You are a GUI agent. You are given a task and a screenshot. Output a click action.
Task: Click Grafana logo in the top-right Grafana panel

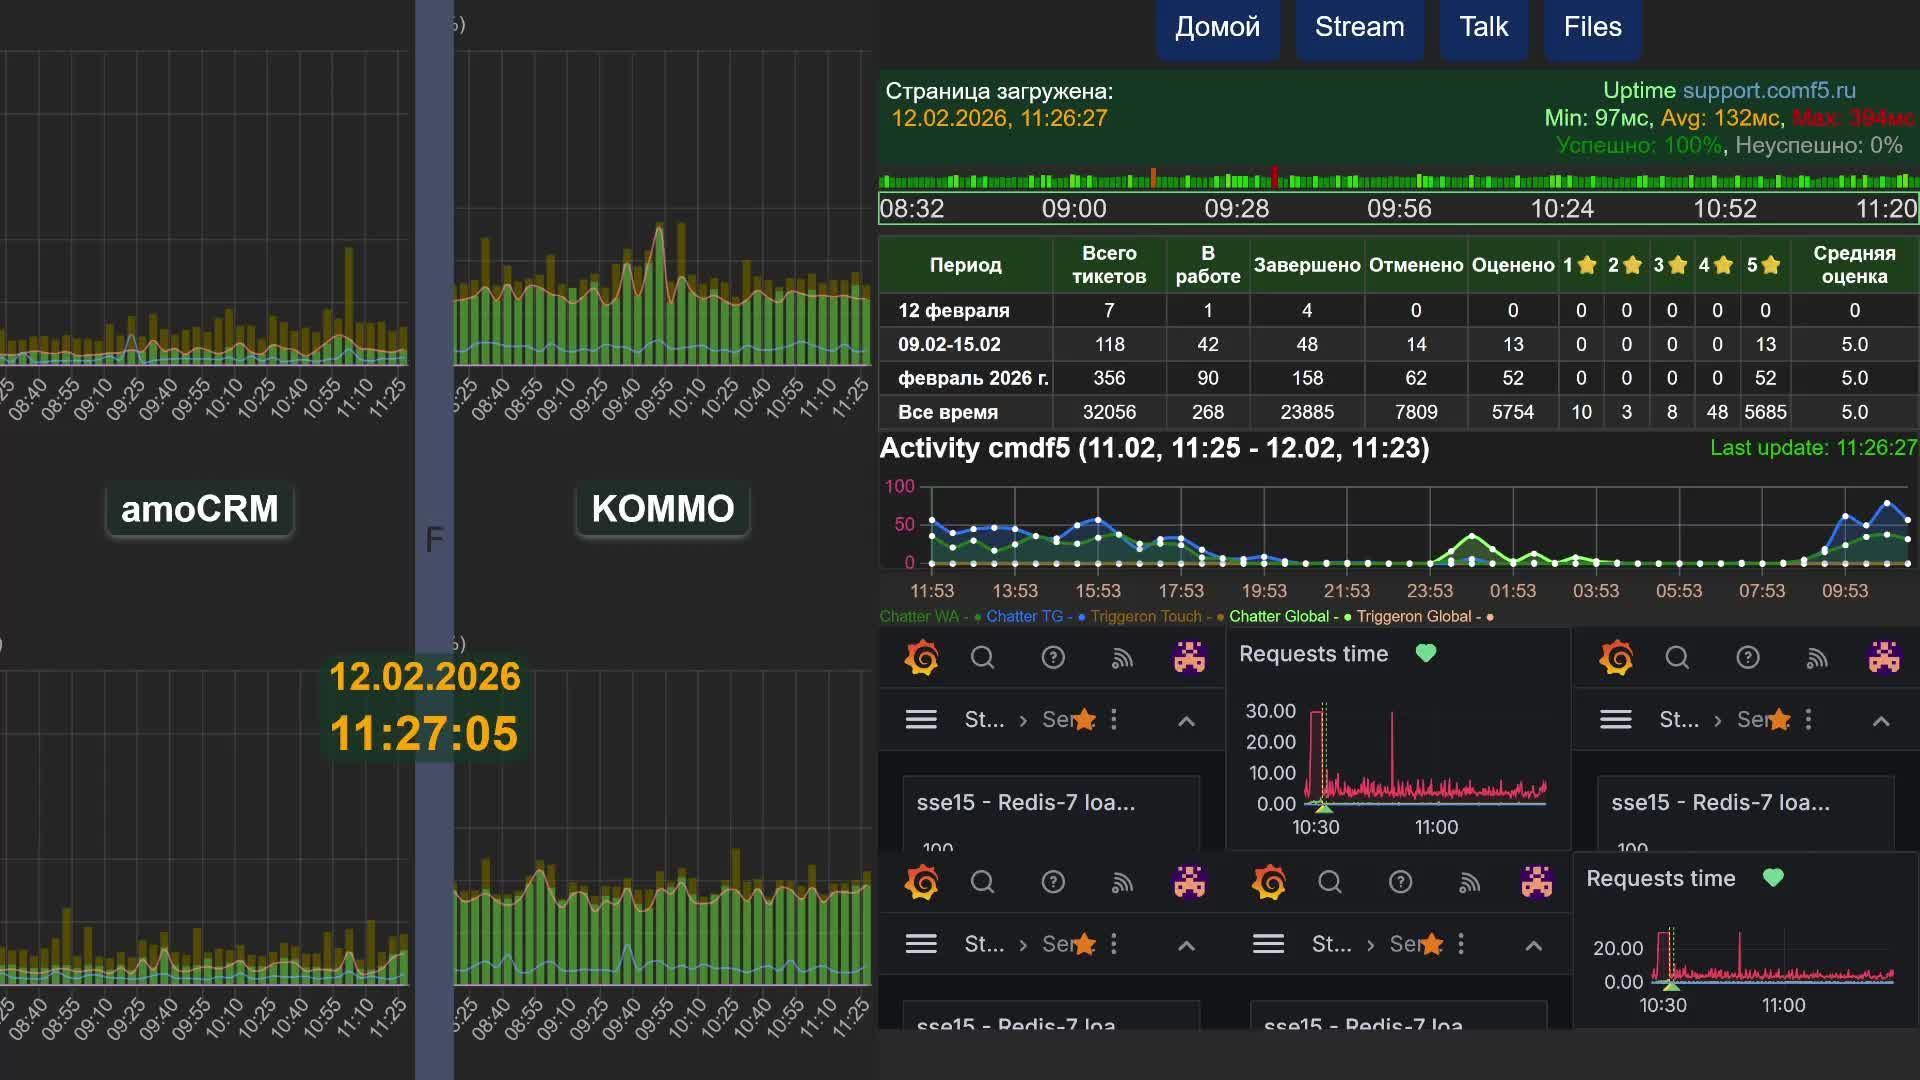1616,658
